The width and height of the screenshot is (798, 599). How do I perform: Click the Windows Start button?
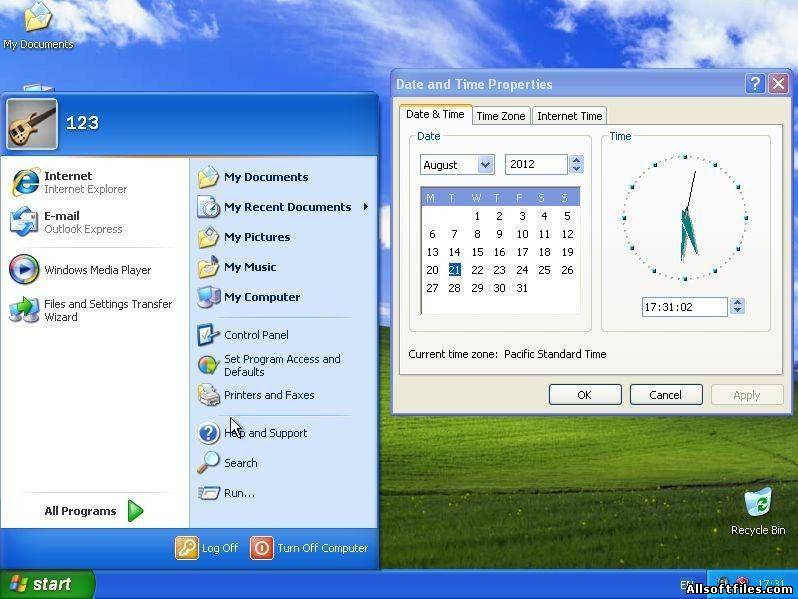coord(45,584)
